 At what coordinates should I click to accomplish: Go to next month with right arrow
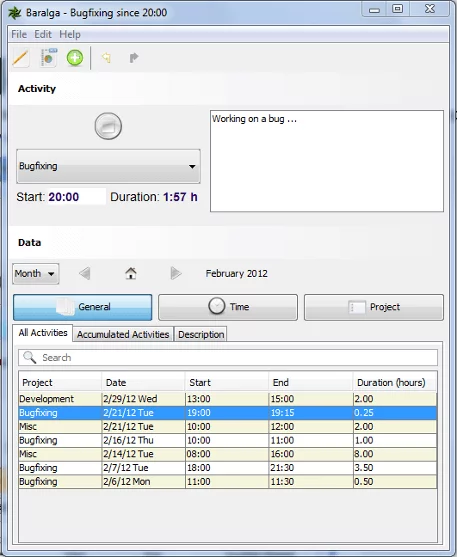point(176,274)
